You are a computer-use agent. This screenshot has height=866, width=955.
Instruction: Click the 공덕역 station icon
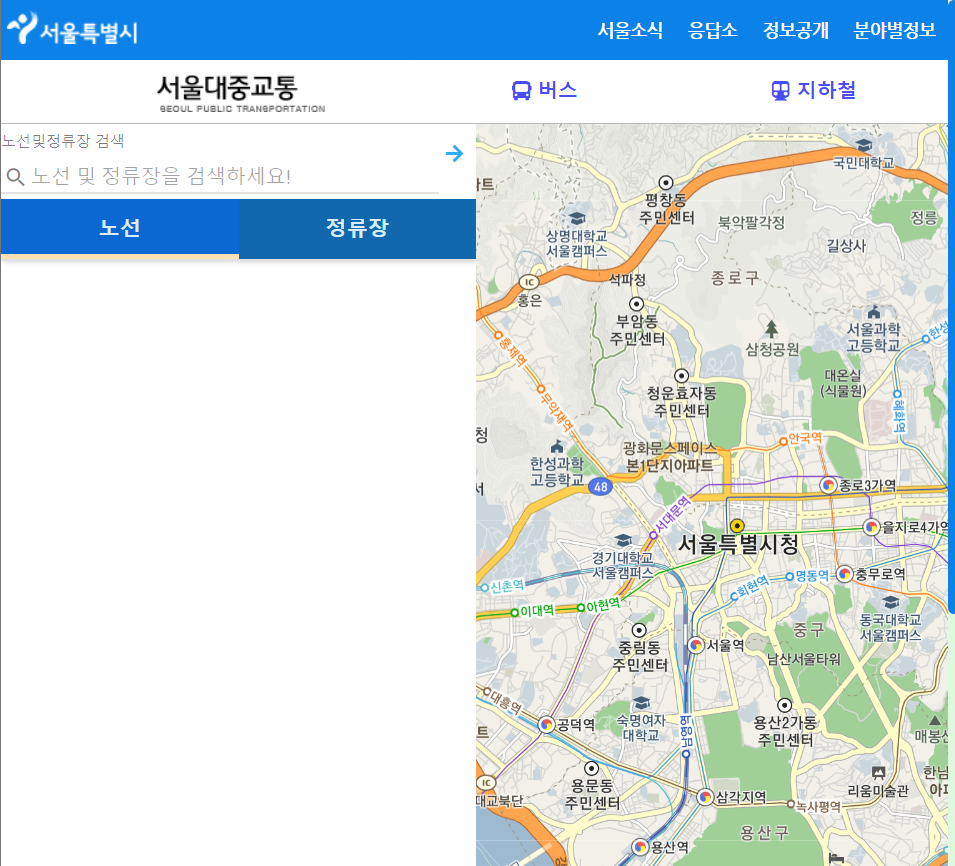point(546,724)
